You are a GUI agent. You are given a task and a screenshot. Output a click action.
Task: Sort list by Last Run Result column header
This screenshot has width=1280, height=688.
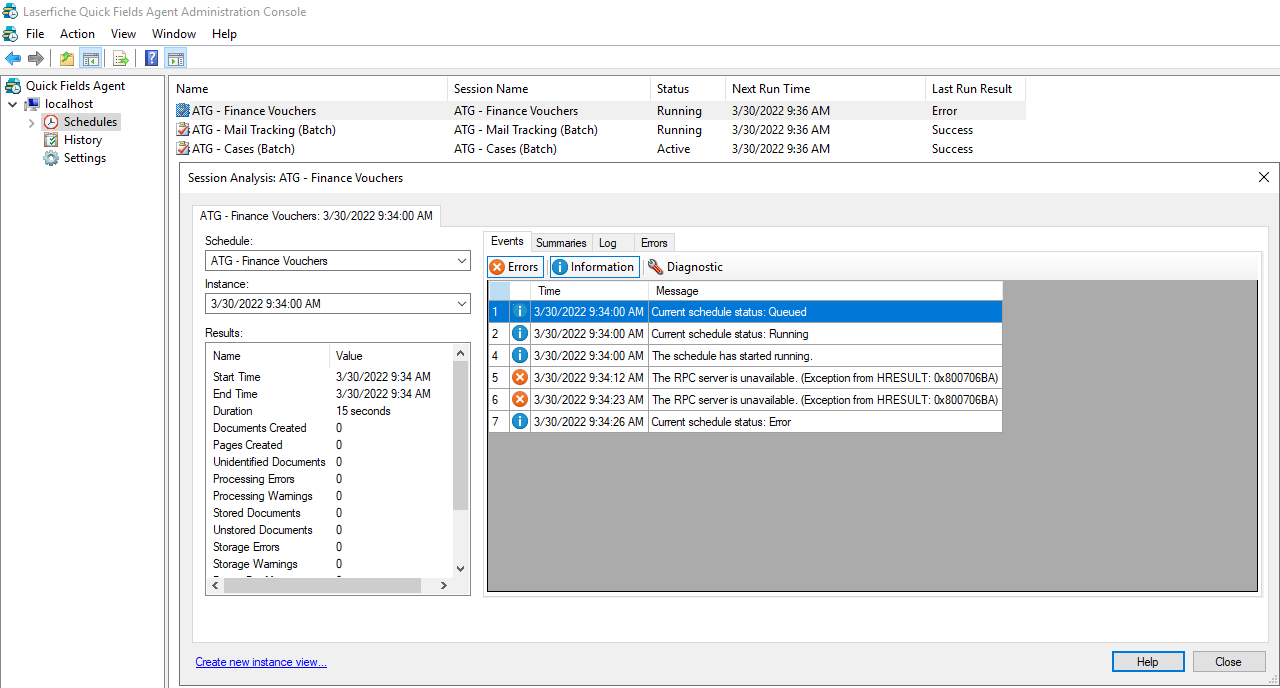975,89
